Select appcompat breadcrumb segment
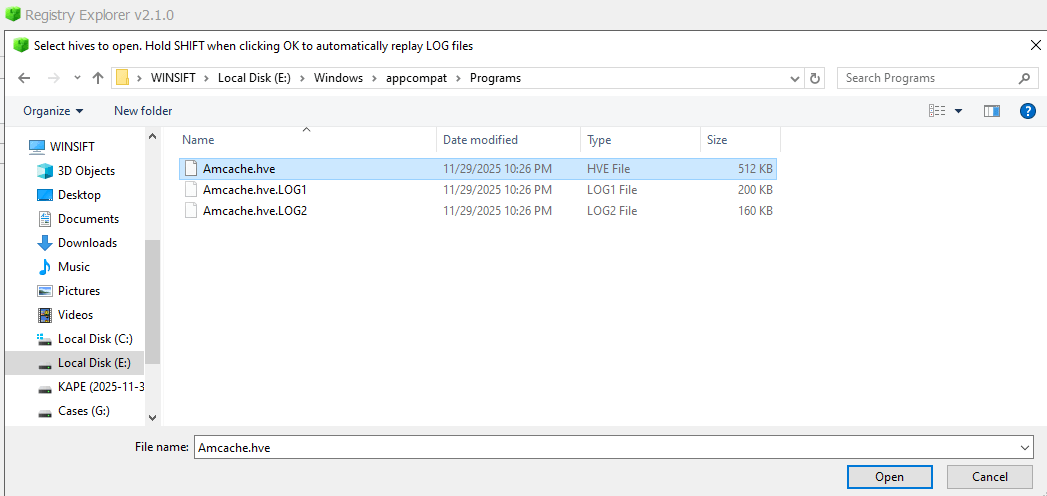The width and height of the screenshot is (1047, 496). pyautogui.click(x=417, y=78)
